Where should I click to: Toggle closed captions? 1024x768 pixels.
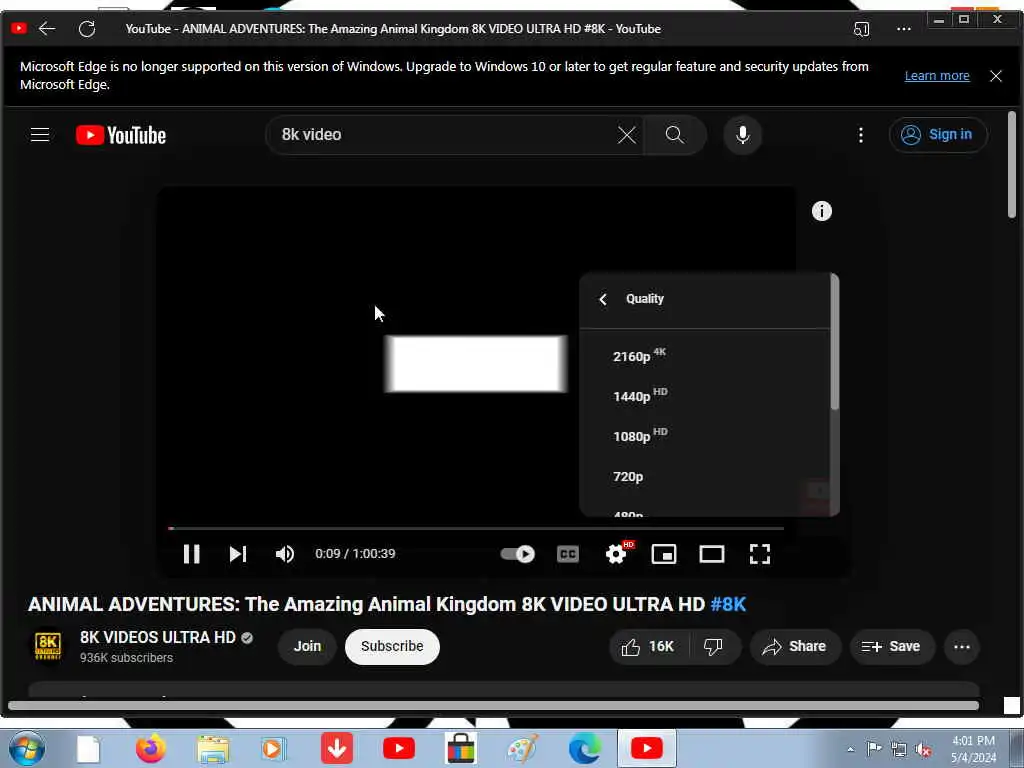tap(568, 554)
